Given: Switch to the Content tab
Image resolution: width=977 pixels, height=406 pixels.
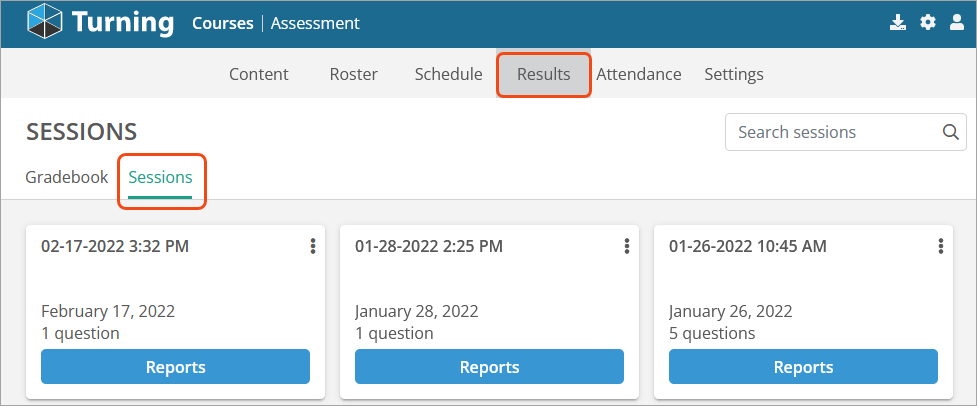Looking at the screenshot, I should coord(259,74).
